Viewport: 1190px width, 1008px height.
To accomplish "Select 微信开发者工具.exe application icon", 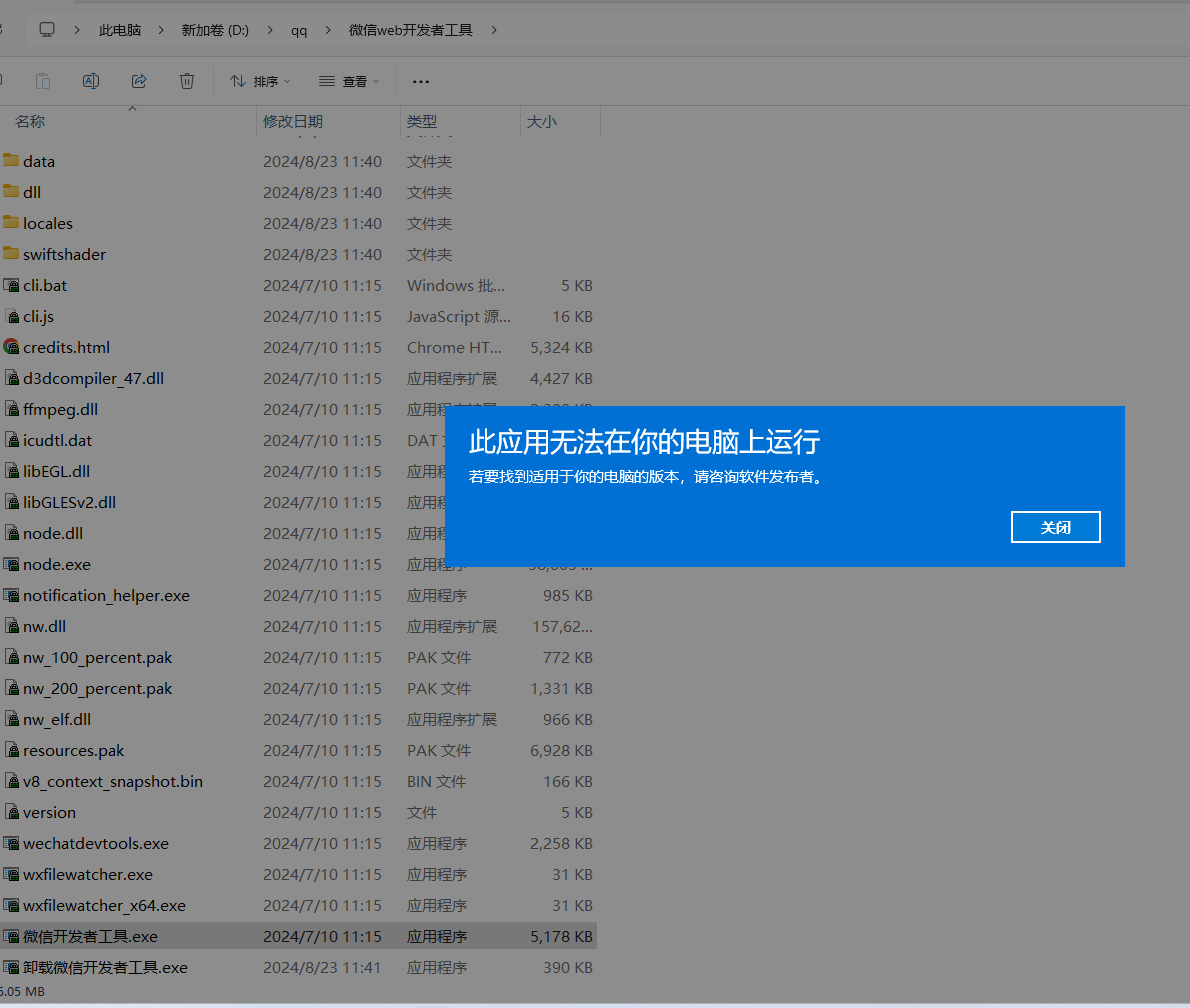I will click(11, 937).
